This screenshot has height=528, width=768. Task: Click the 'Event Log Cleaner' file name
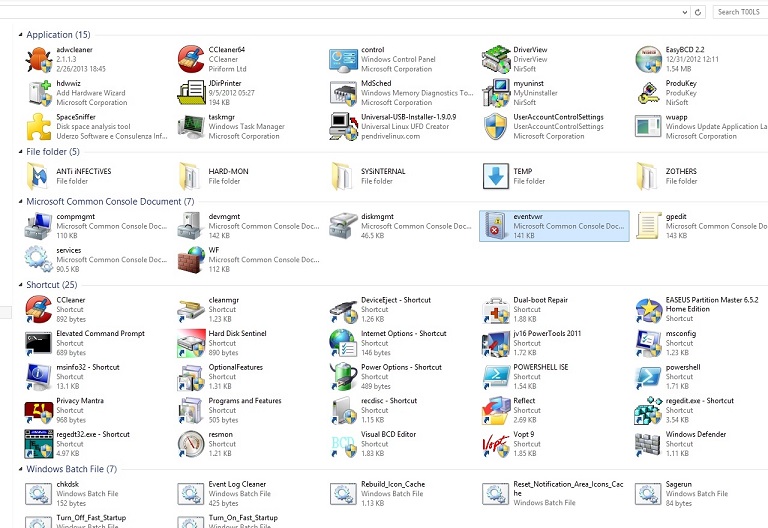pyautogui.click(x=237, y=484)
